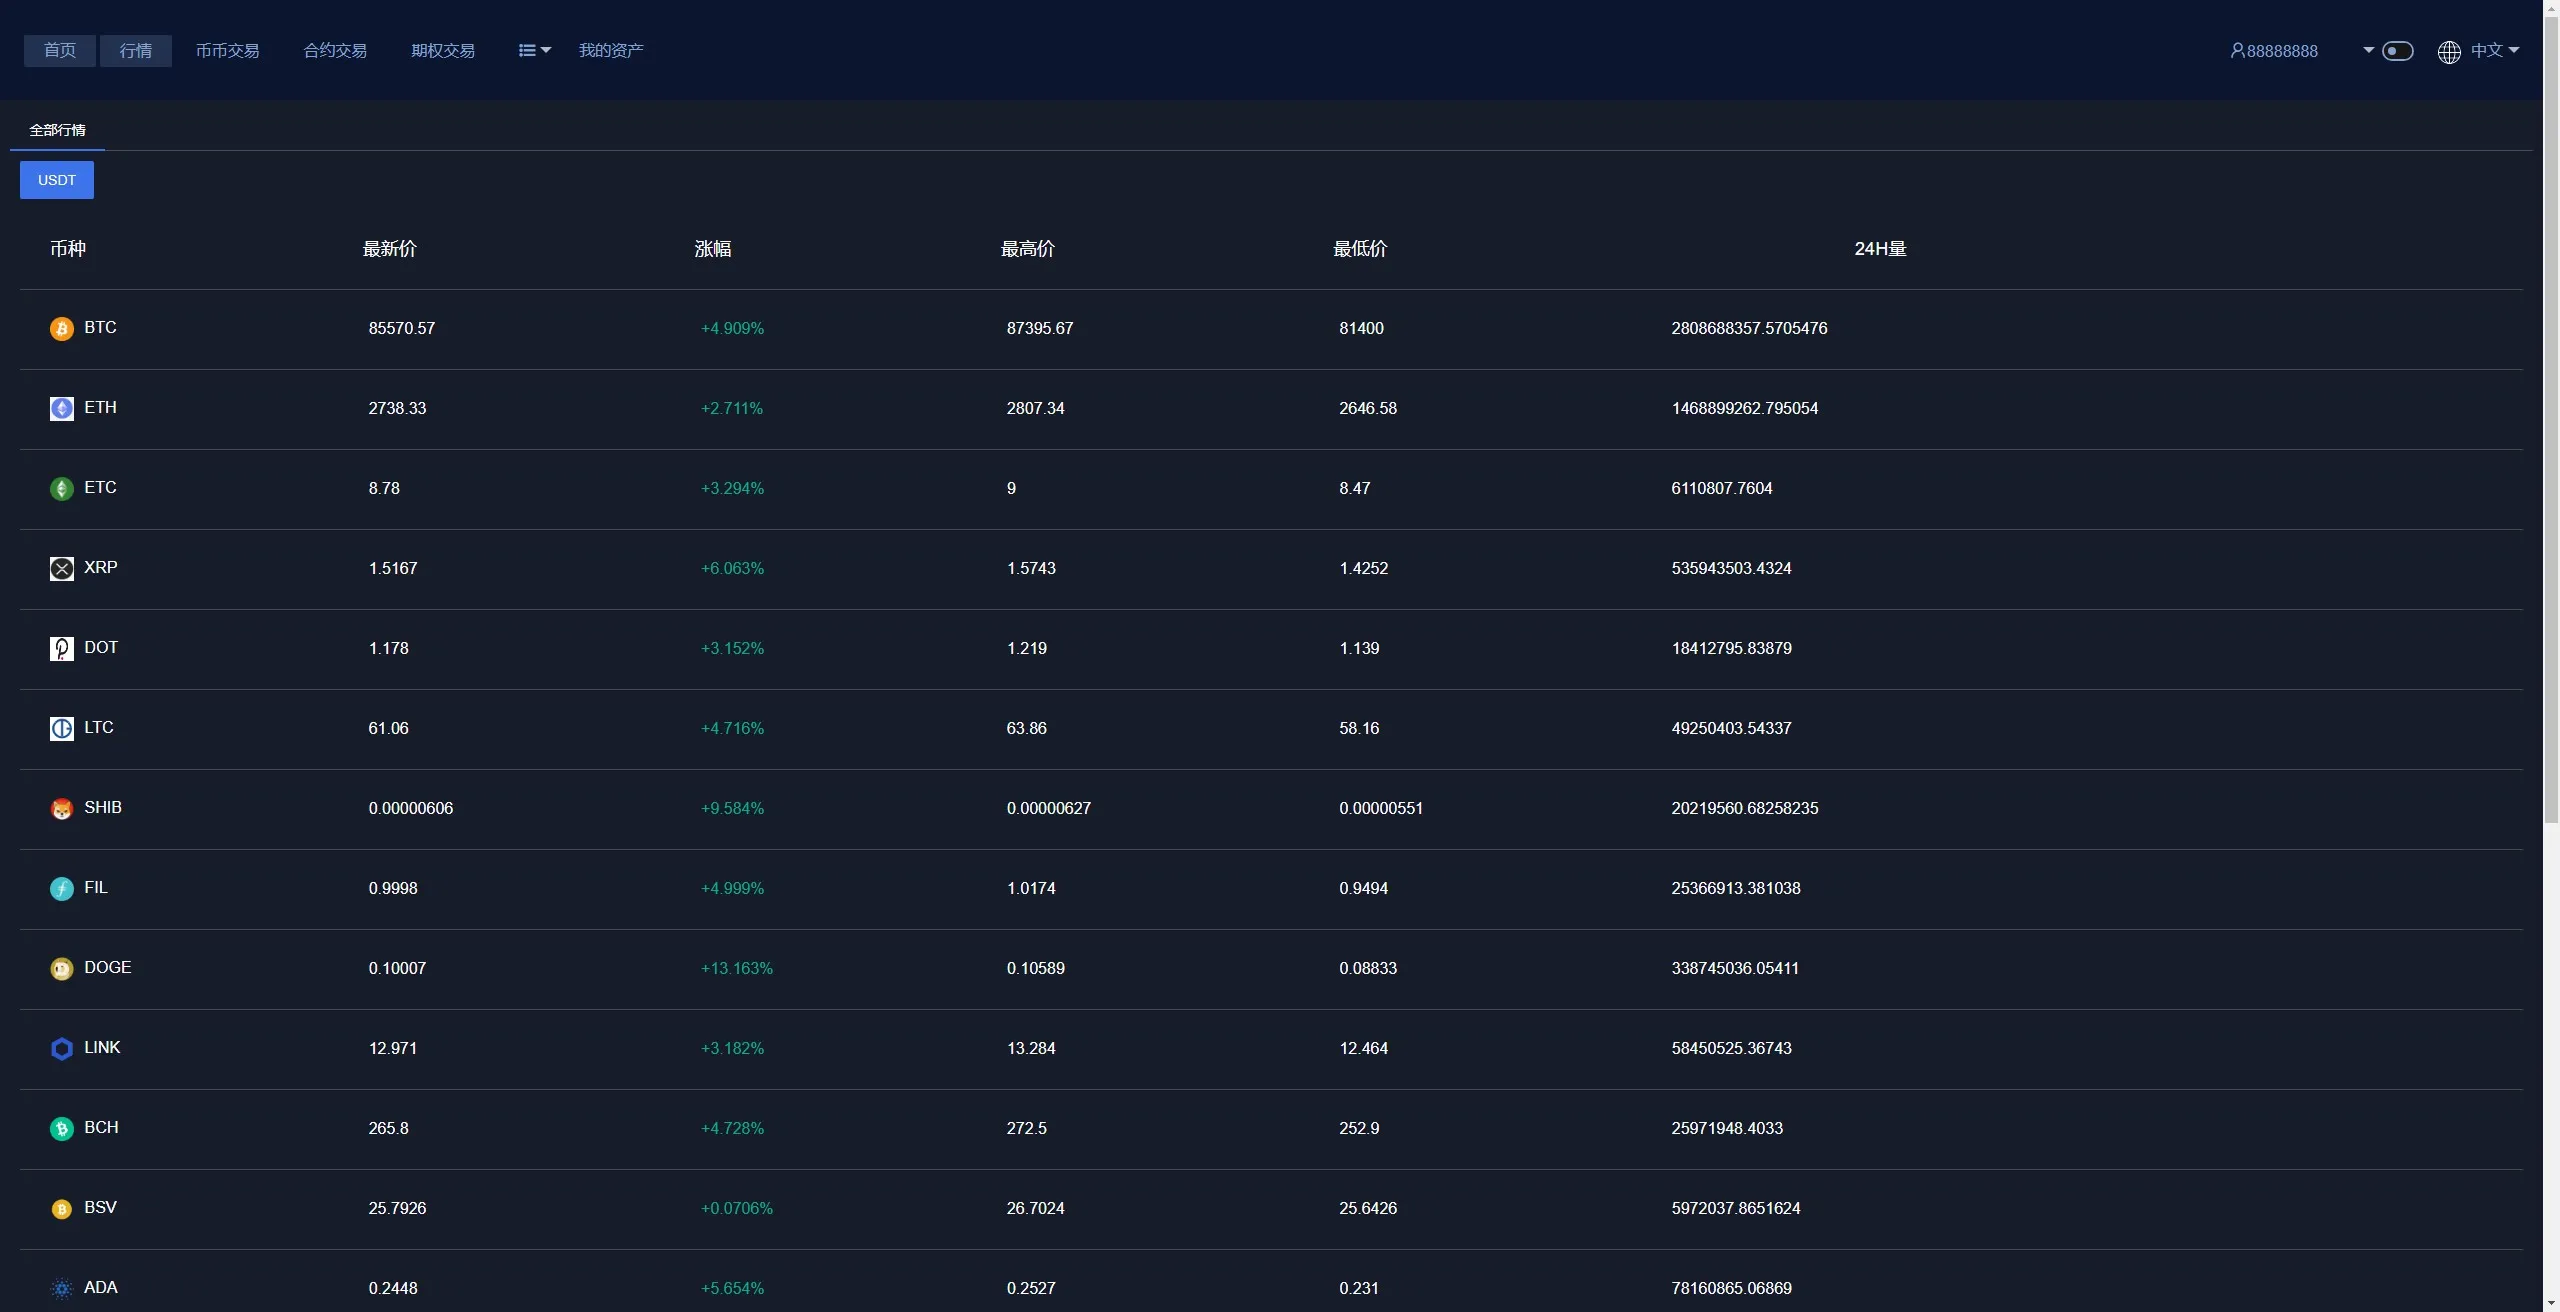The width and height of the screenshot is (2560, 1312).
Task: Open the 我的资产 my assets menu
Action: (x=611, y=51)
